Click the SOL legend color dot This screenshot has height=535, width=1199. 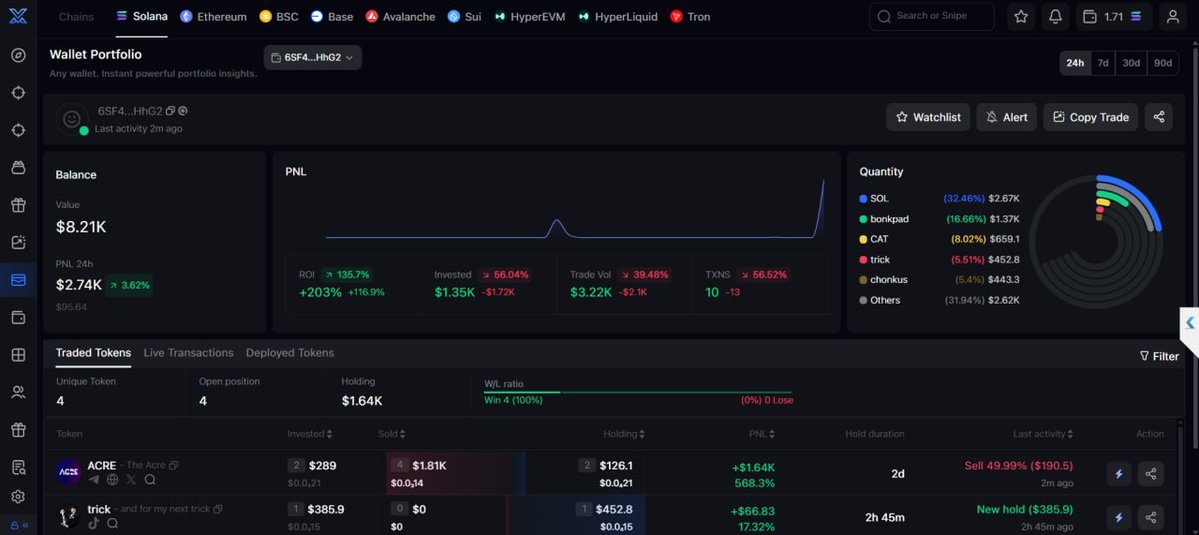tap(863, 199)
